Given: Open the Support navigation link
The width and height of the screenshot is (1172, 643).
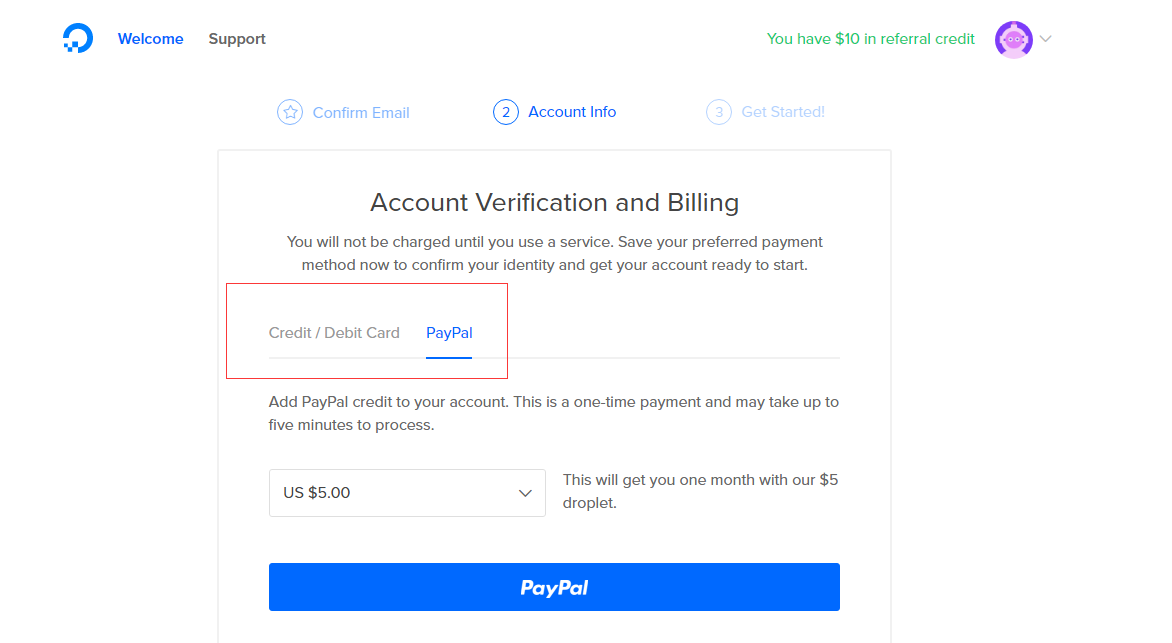Looking at the screenshot, I should click(x=237, y=39).
